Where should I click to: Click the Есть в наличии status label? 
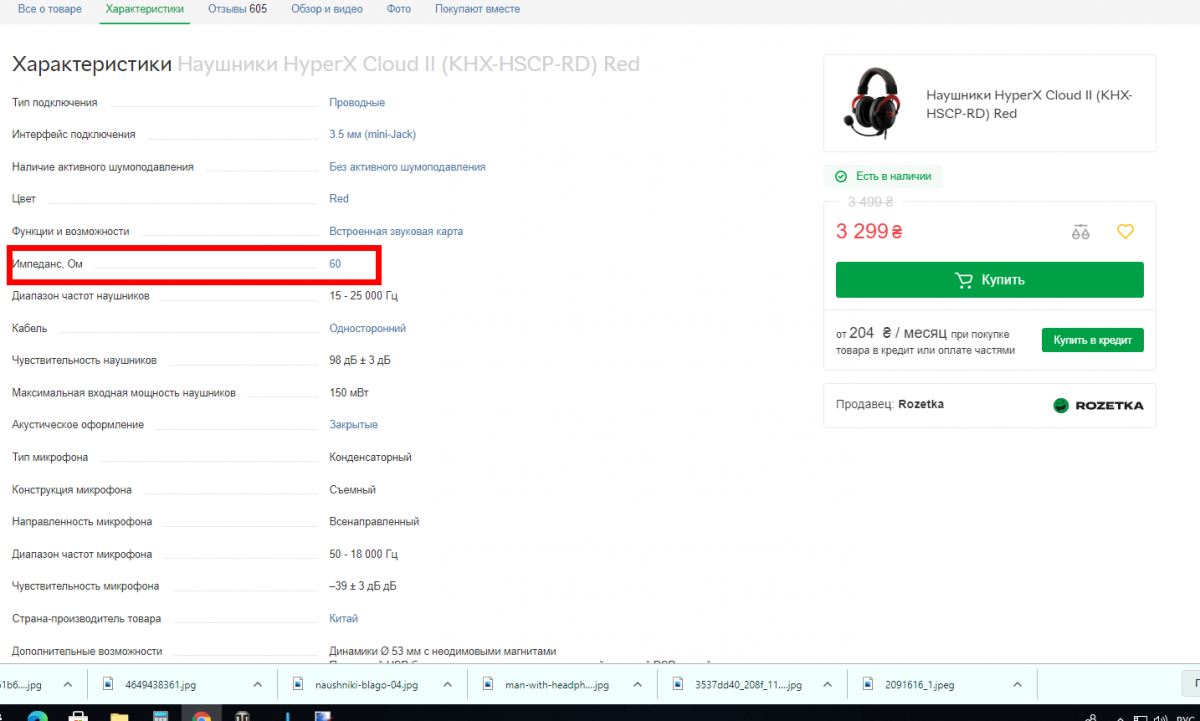pyautogui.click(x=893, y=176)
